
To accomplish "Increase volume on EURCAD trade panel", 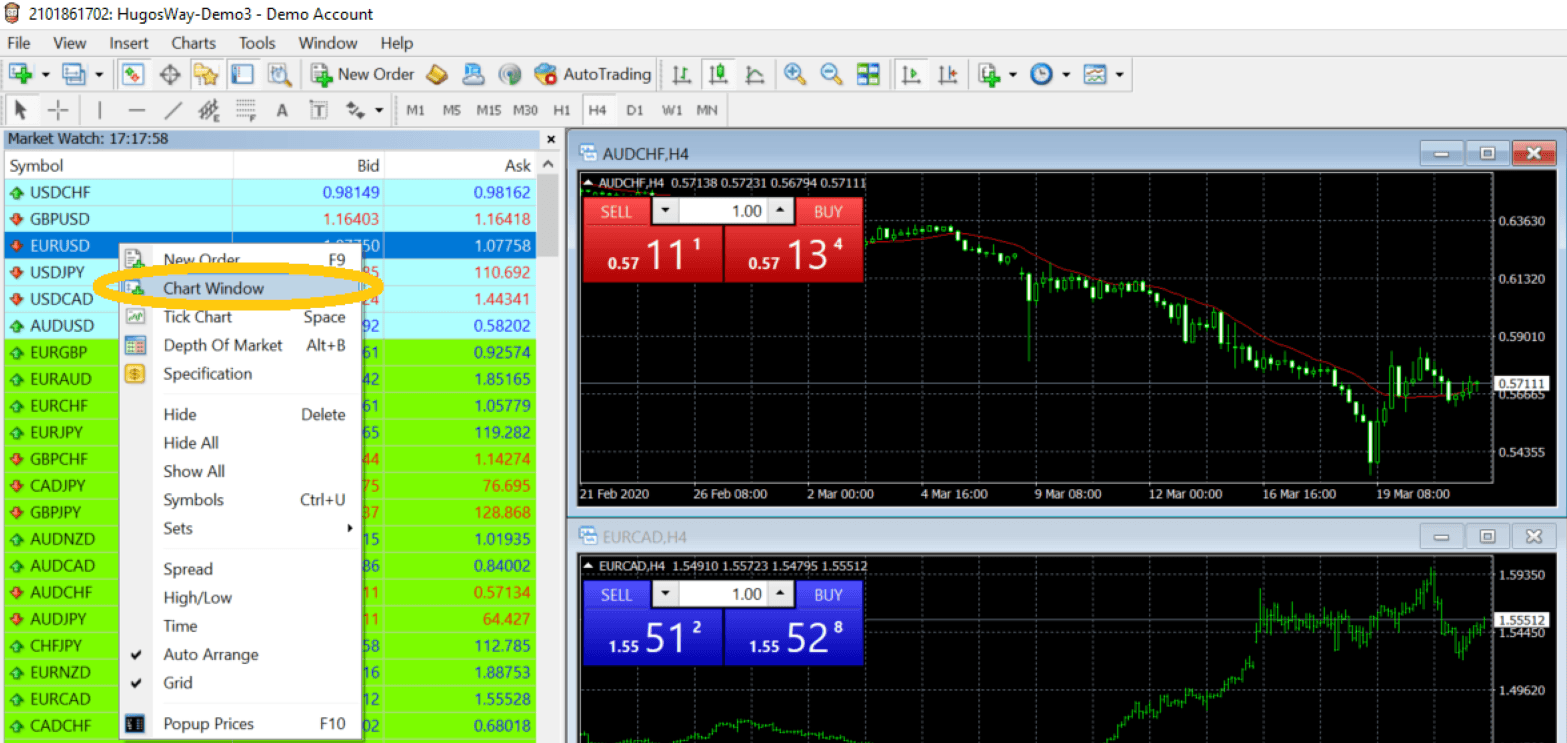I will pos(781,594).
